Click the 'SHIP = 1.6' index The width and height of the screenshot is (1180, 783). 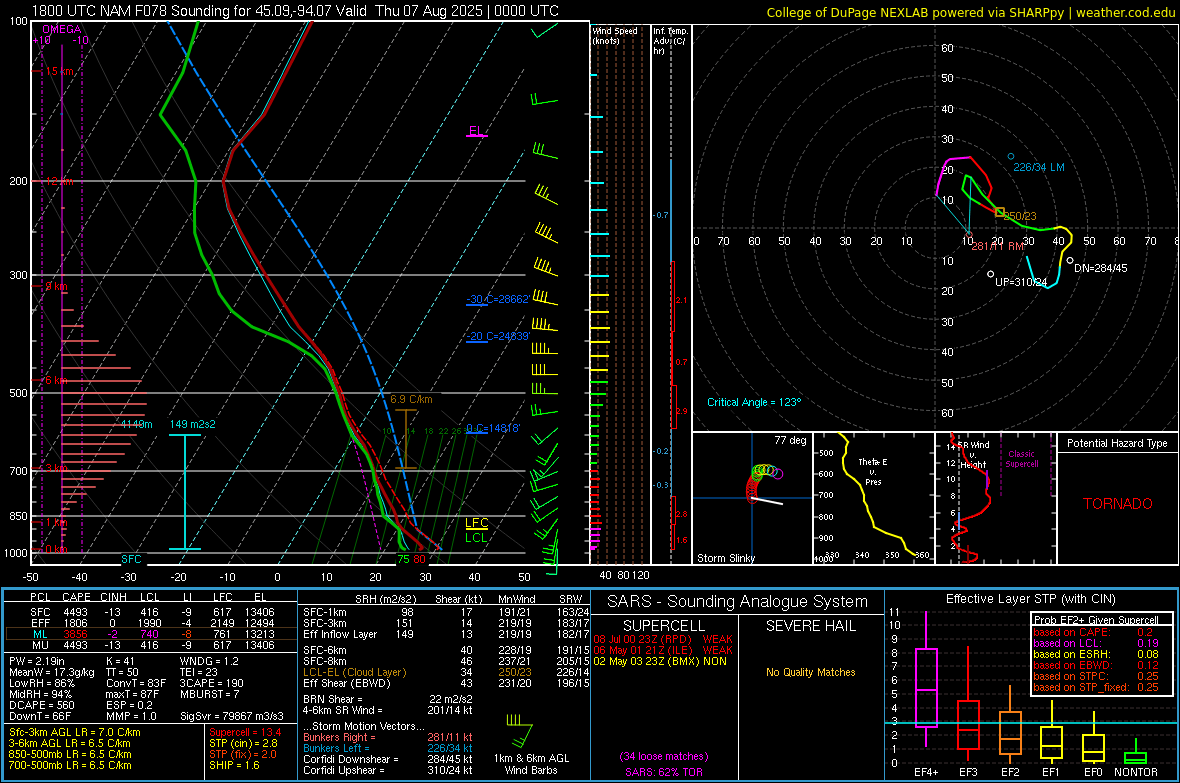pos(234,765)
